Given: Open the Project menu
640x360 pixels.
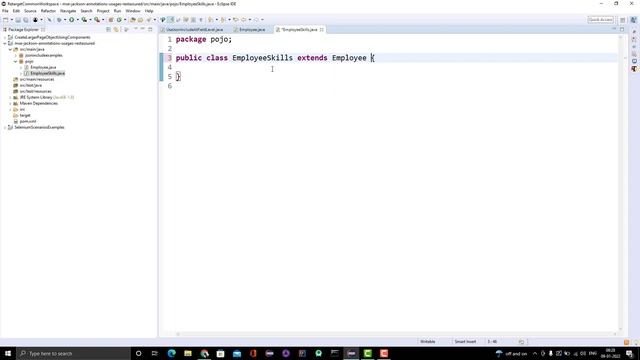Looking at the screenshot, I should (103, 11).
